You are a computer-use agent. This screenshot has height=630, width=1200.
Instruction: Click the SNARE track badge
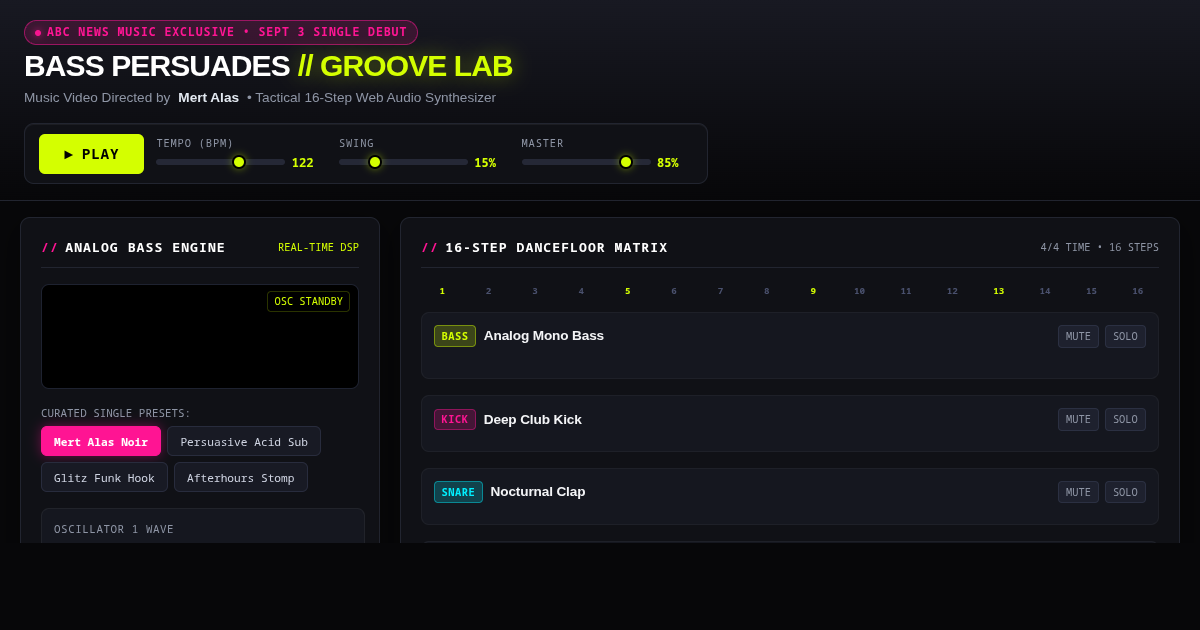458,492
